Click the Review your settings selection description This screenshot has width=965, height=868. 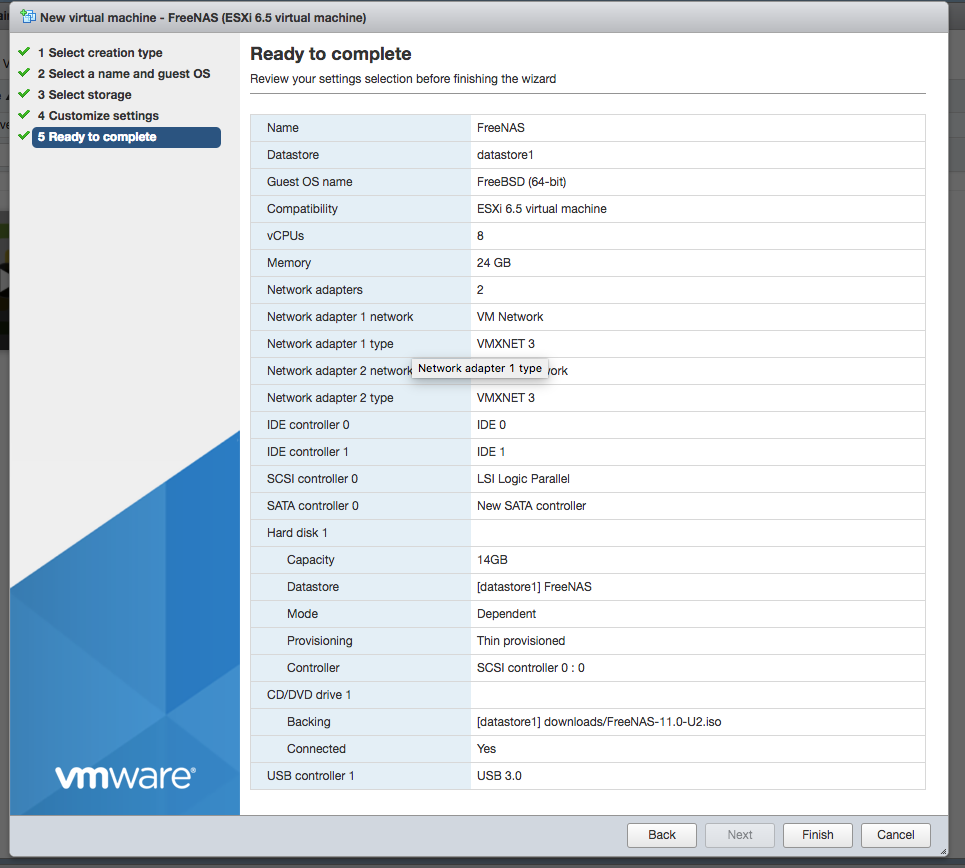(403, 79)
